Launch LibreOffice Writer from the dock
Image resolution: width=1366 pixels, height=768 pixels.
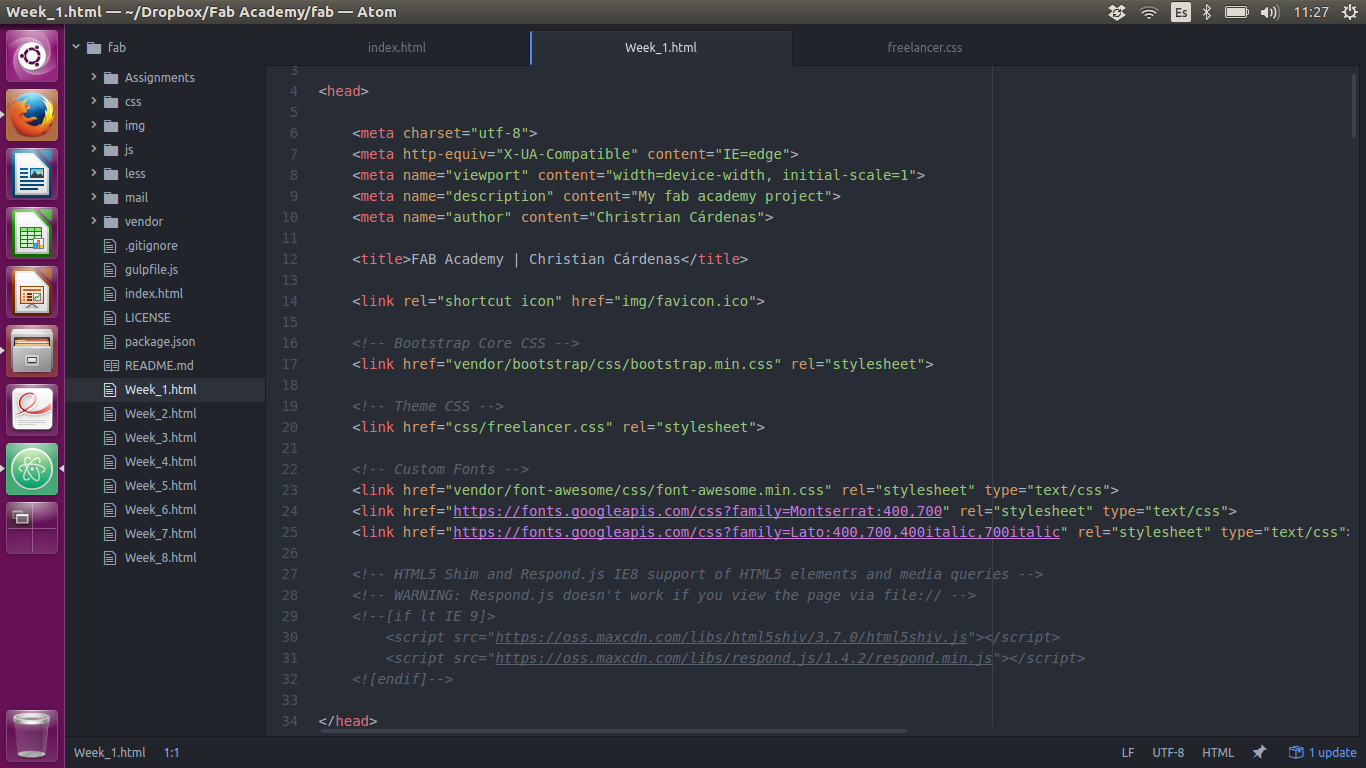point(32,175)
